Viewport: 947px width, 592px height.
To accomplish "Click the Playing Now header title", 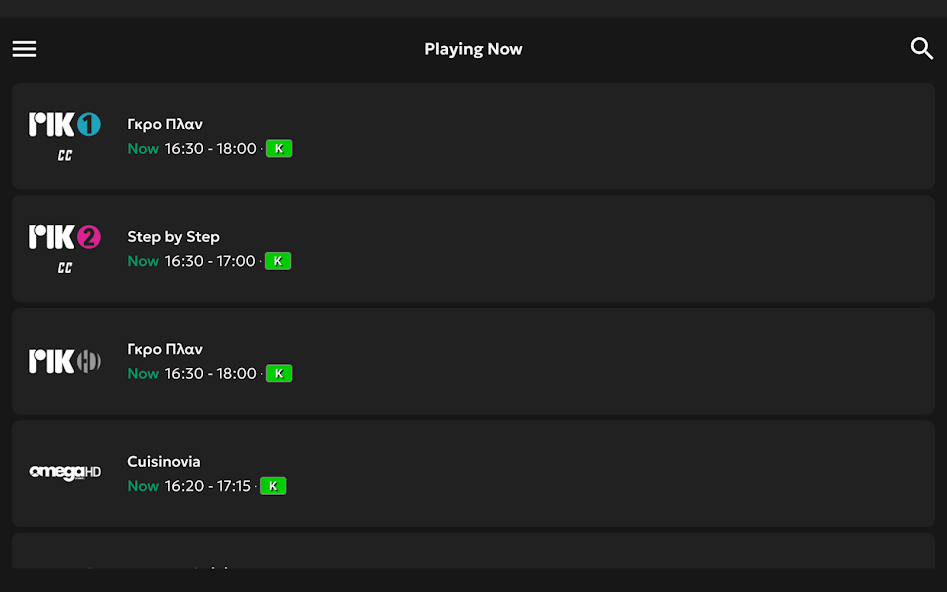I will click(473, 49).
